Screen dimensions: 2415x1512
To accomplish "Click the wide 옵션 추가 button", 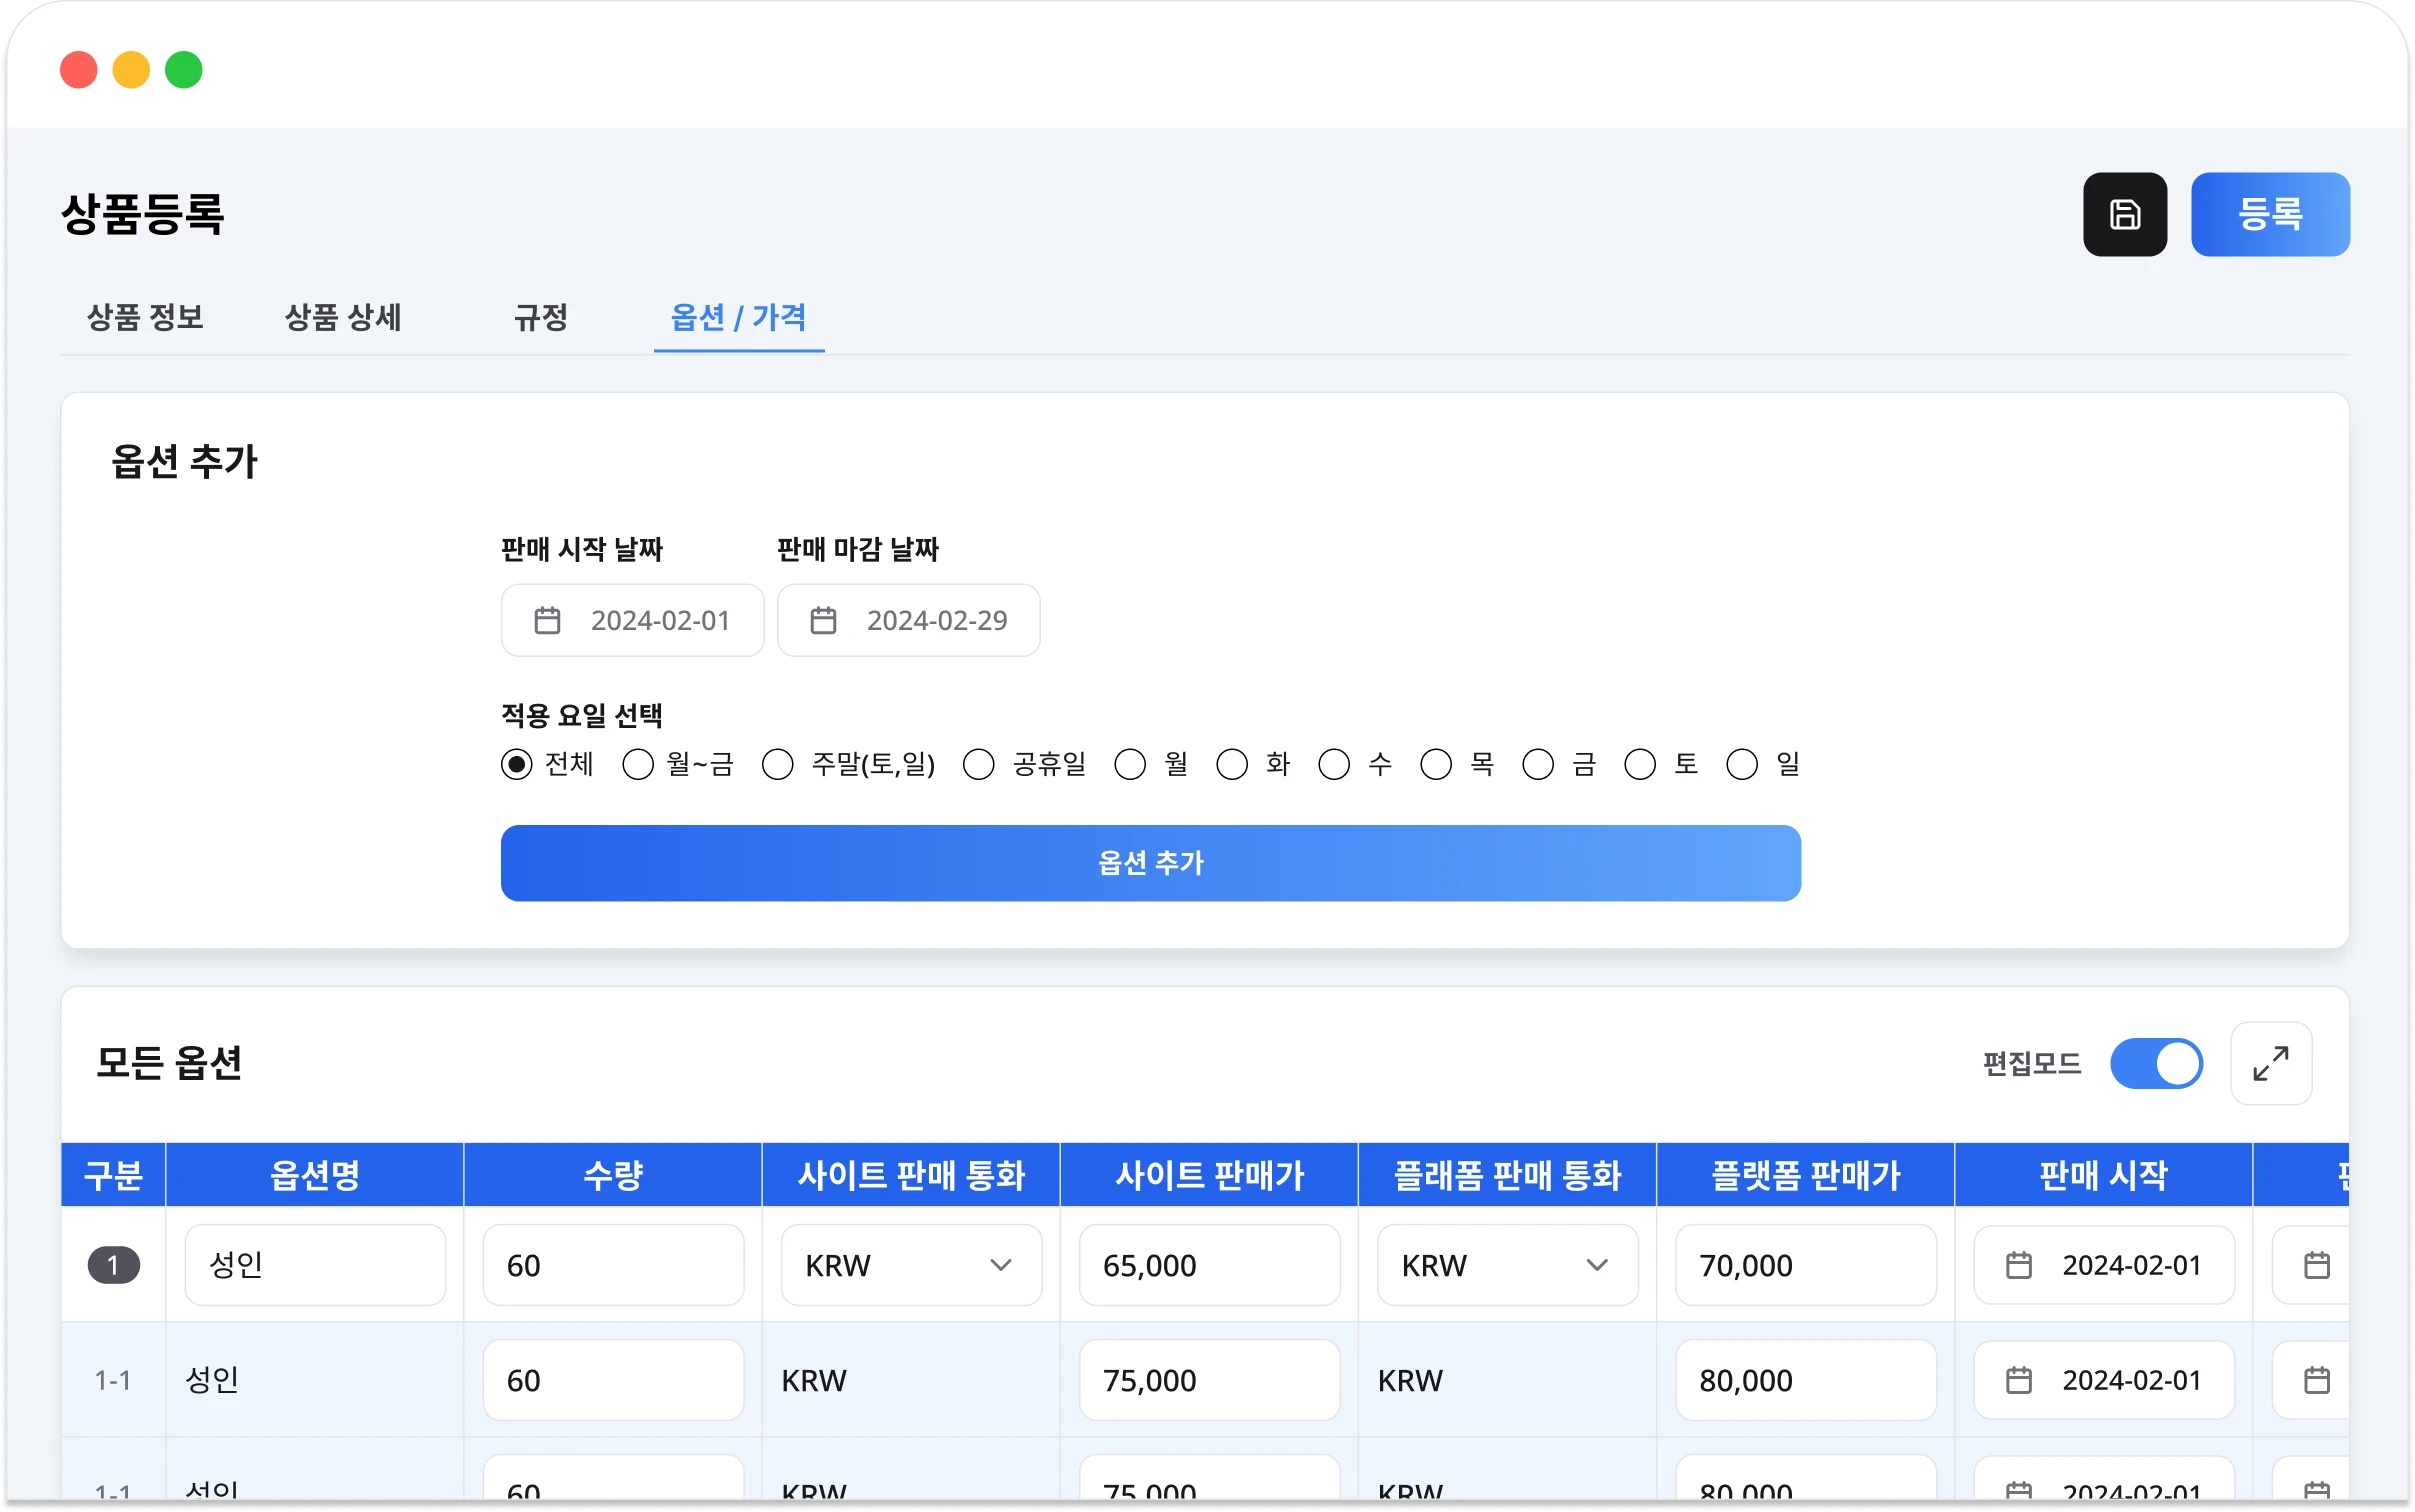I will pyautogui.click(x=1151, y=863).
